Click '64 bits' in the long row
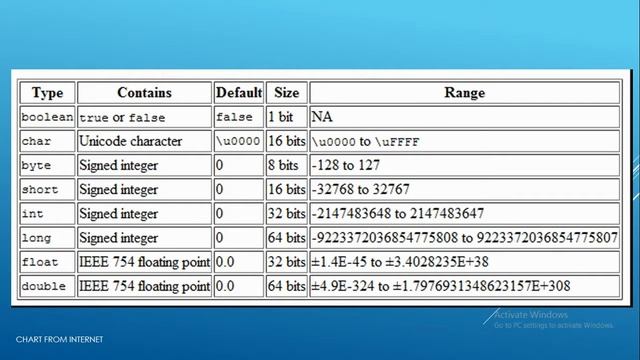640x360 pixels. [x=287, y=238]
